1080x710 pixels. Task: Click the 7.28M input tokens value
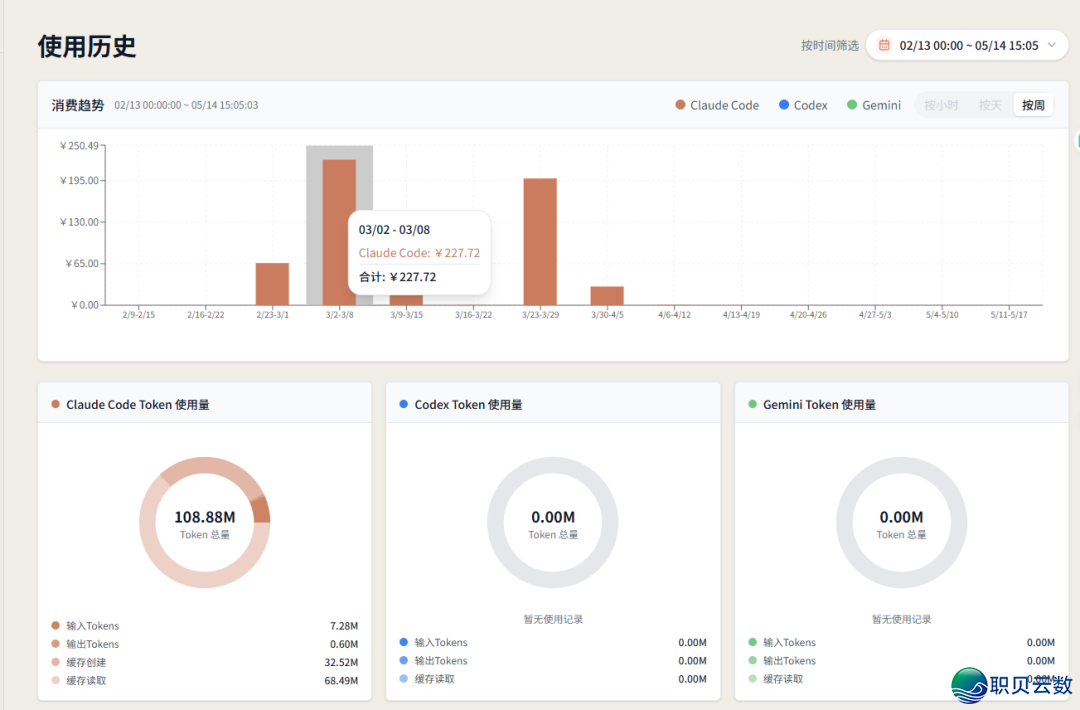(x=344, y=626)
